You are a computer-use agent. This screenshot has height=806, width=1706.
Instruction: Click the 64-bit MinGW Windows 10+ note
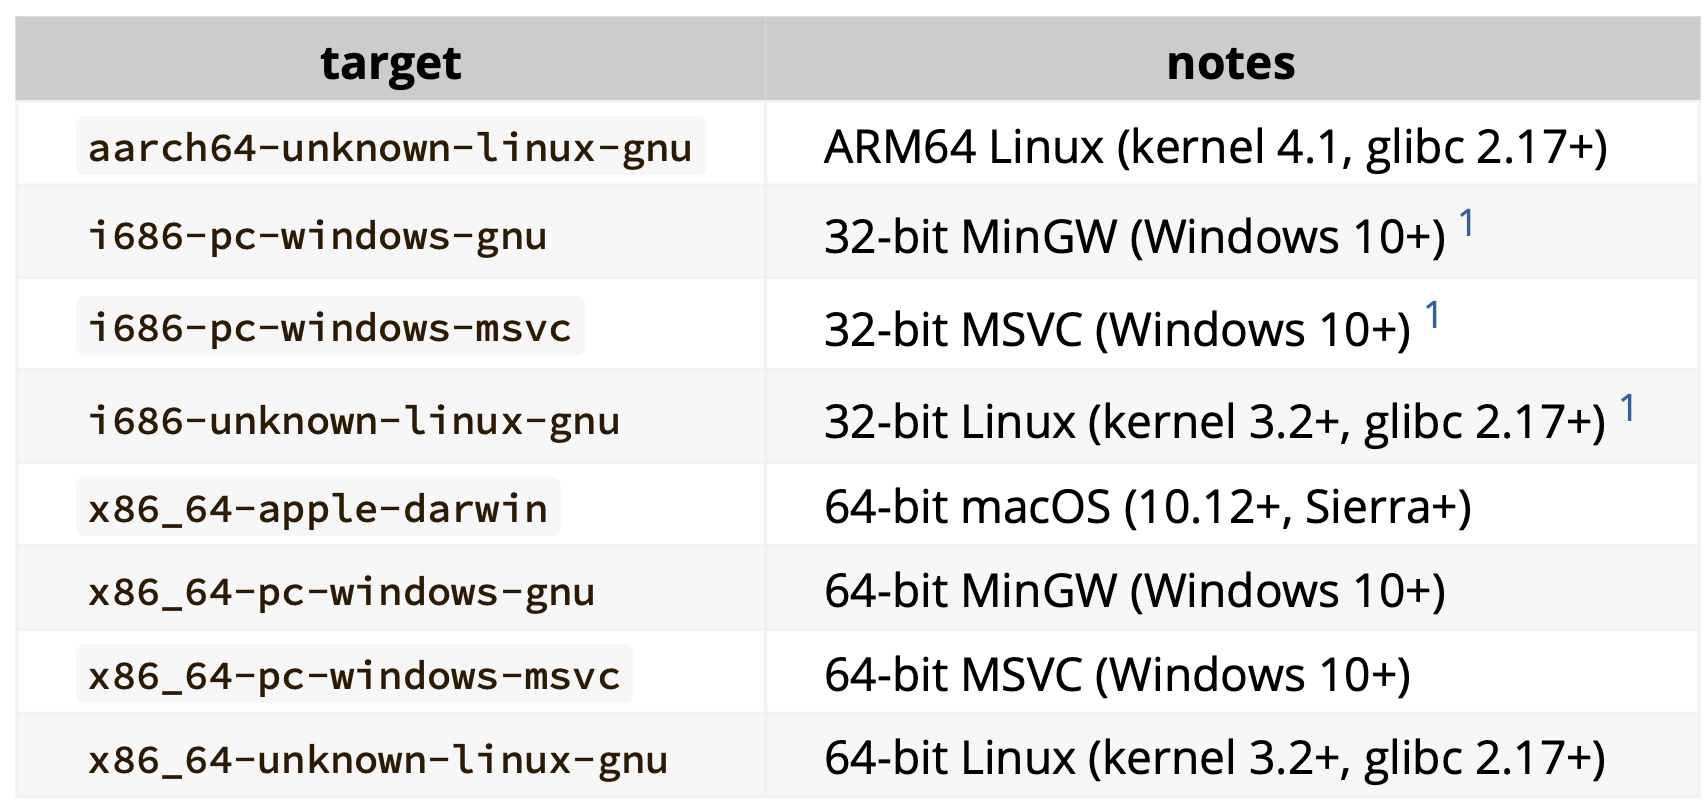pos(1135,591)
